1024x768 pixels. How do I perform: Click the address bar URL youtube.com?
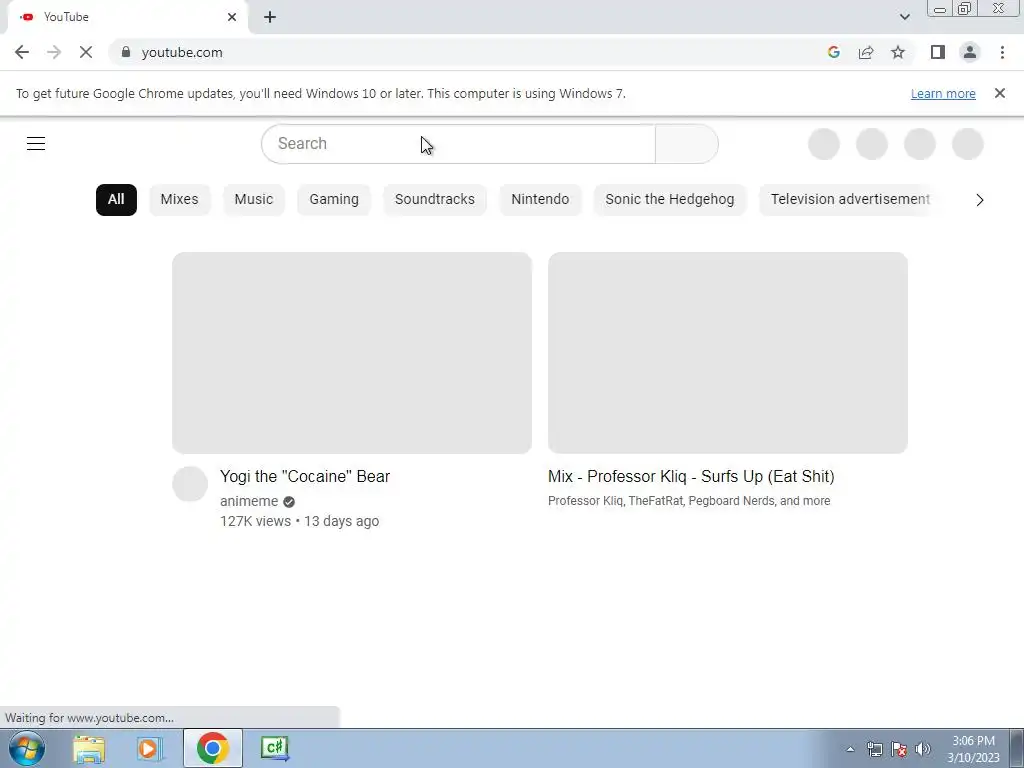[x=182, y=52]
